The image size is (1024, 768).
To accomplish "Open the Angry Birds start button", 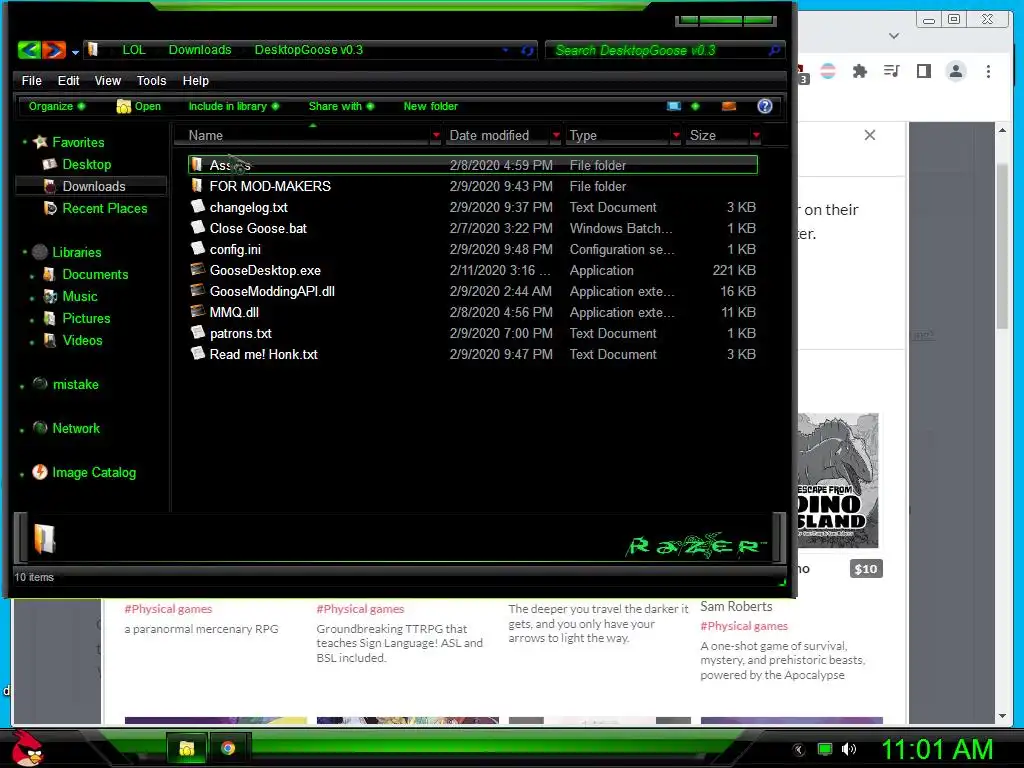I will click(27, 748).
